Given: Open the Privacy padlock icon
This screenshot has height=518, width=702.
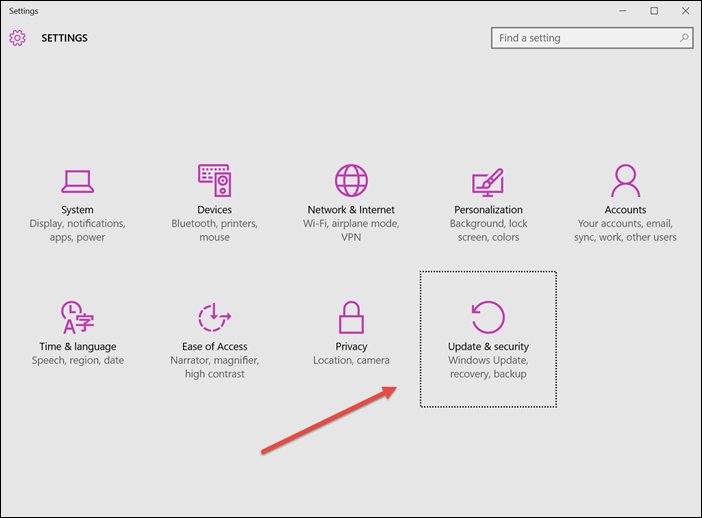Looking at the screenshot, I should tap(351, 317).
